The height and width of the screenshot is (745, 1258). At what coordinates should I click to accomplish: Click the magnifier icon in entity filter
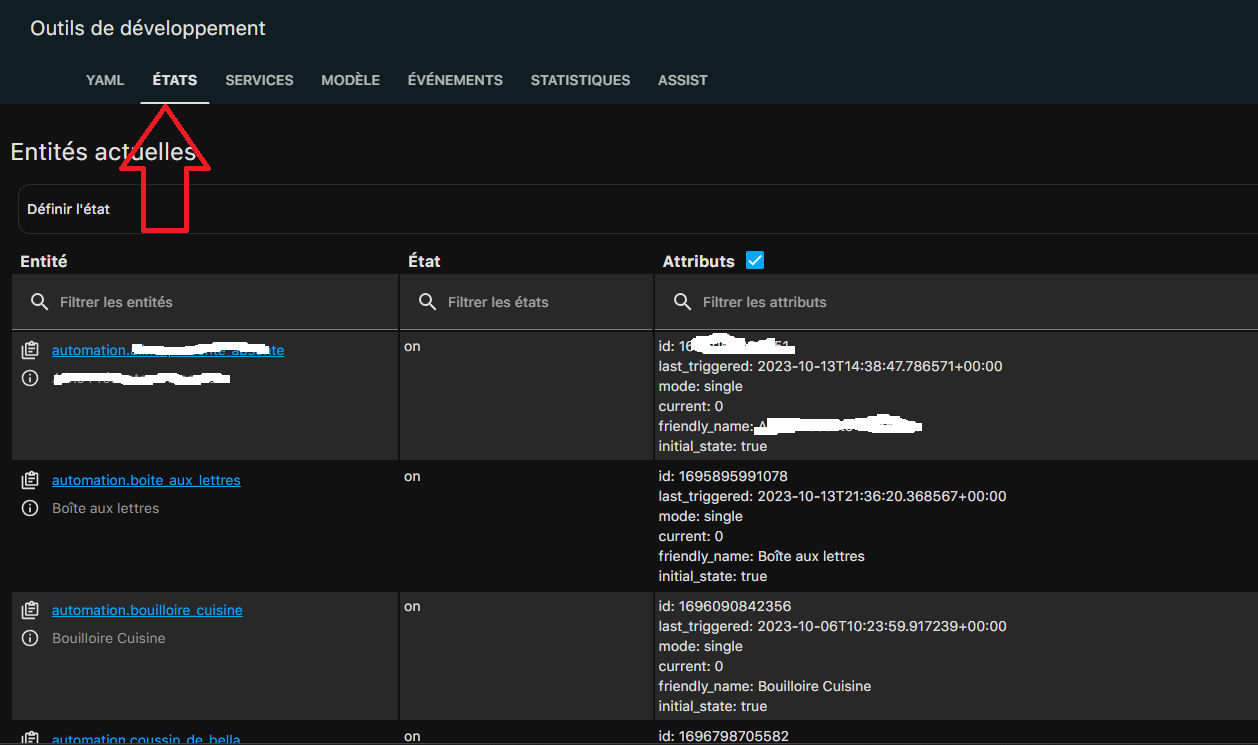(39, 302)
